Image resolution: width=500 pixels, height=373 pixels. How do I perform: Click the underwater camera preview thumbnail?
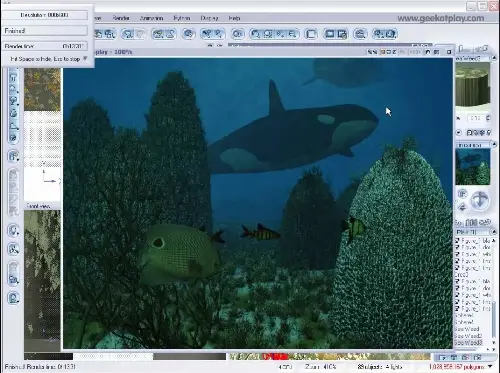click(x=473, y=167)
